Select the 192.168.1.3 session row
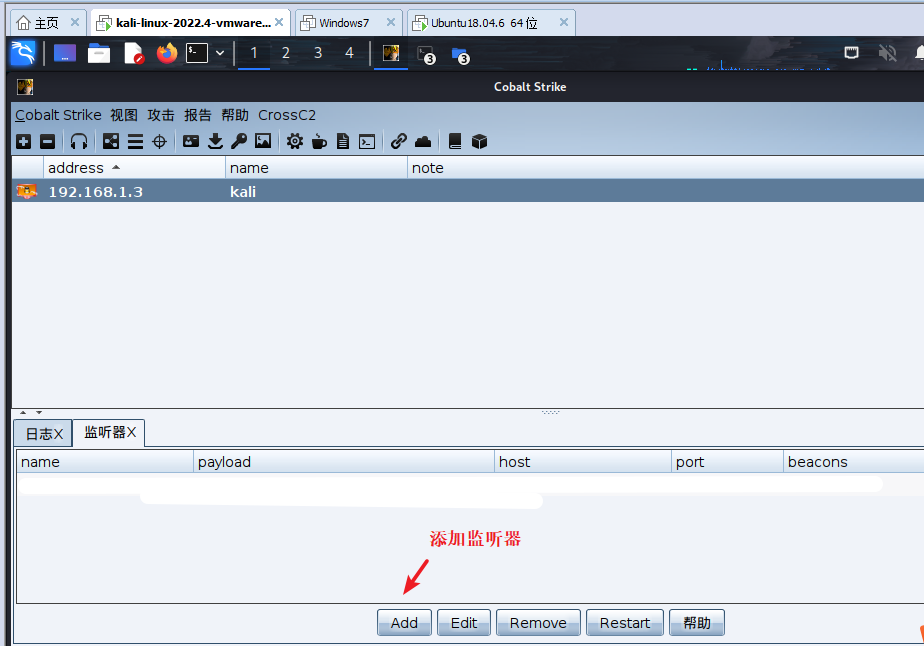The image size is (924, 646). (468, 192)
